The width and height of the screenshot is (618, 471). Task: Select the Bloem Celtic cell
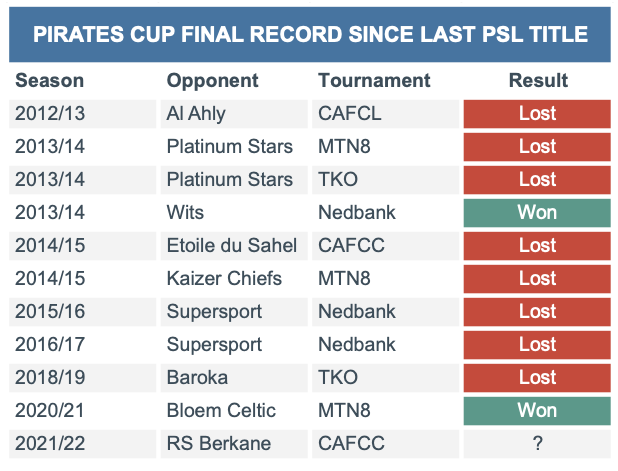[x=234, y=411]
